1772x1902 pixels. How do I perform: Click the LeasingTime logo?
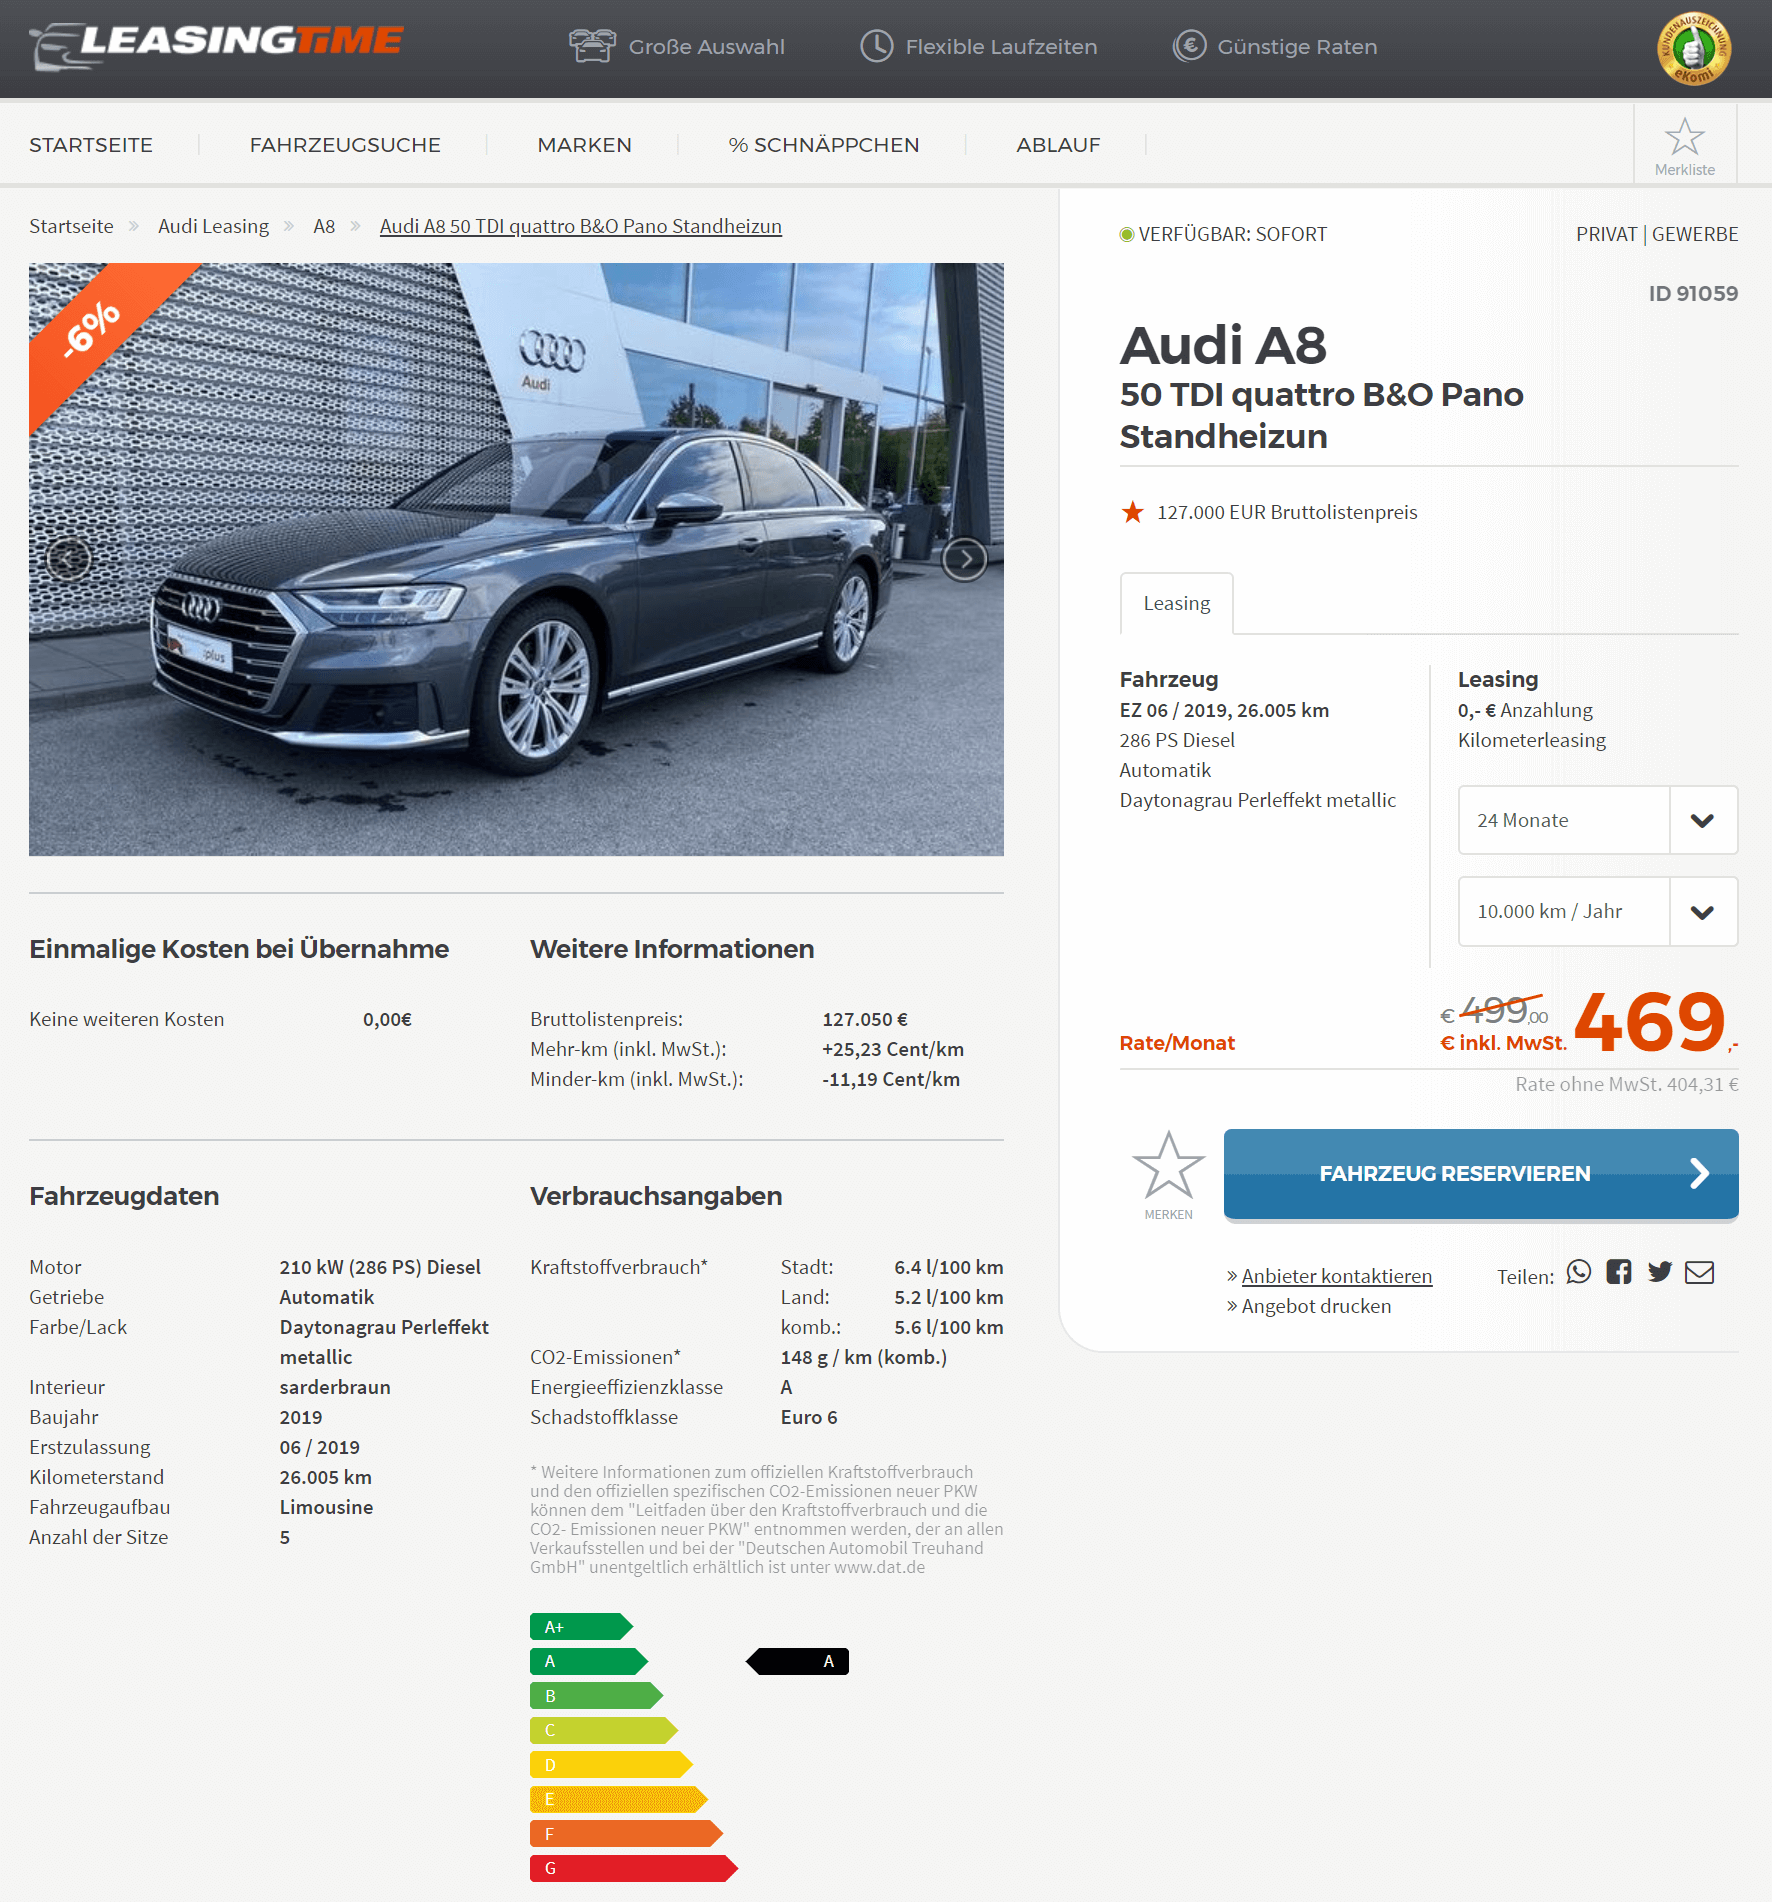[x=217, y=46]
